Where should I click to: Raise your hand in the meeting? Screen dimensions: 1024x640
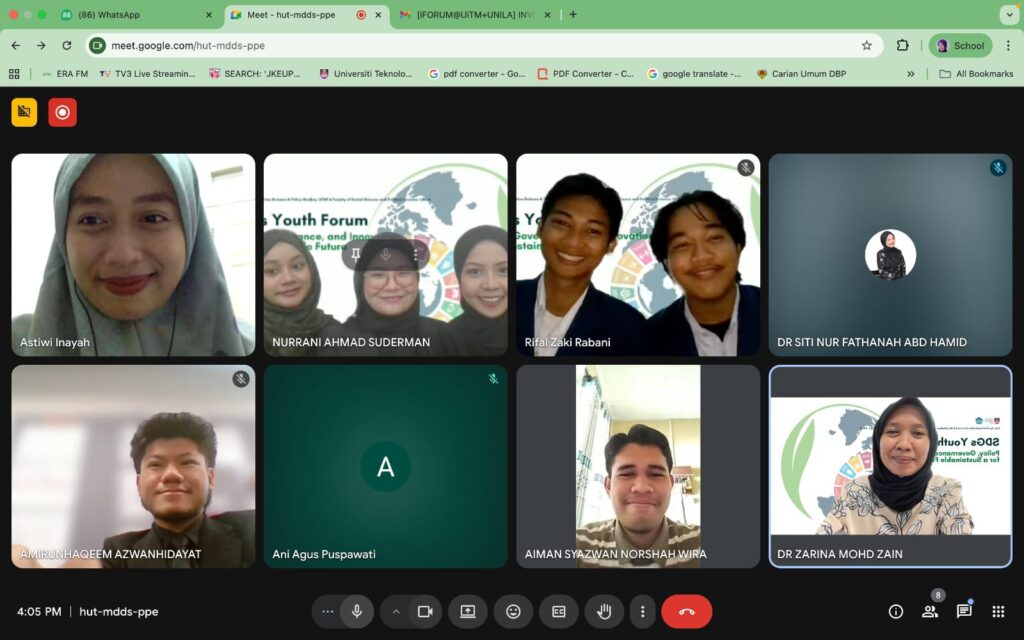pos(604,611)
